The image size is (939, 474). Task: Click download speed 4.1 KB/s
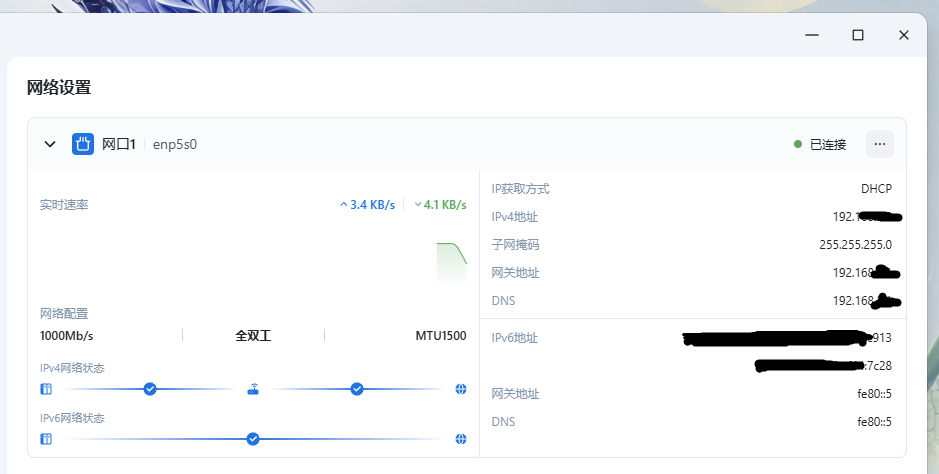point(440,205)
